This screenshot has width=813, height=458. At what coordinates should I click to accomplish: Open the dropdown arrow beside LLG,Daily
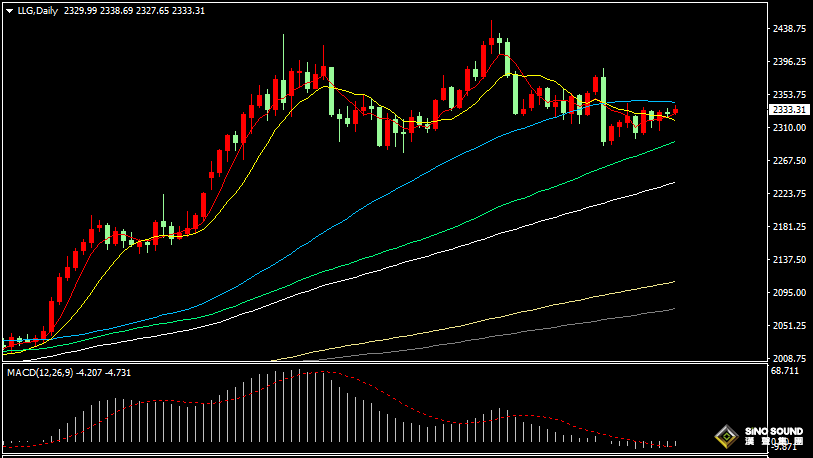(9, 10)
